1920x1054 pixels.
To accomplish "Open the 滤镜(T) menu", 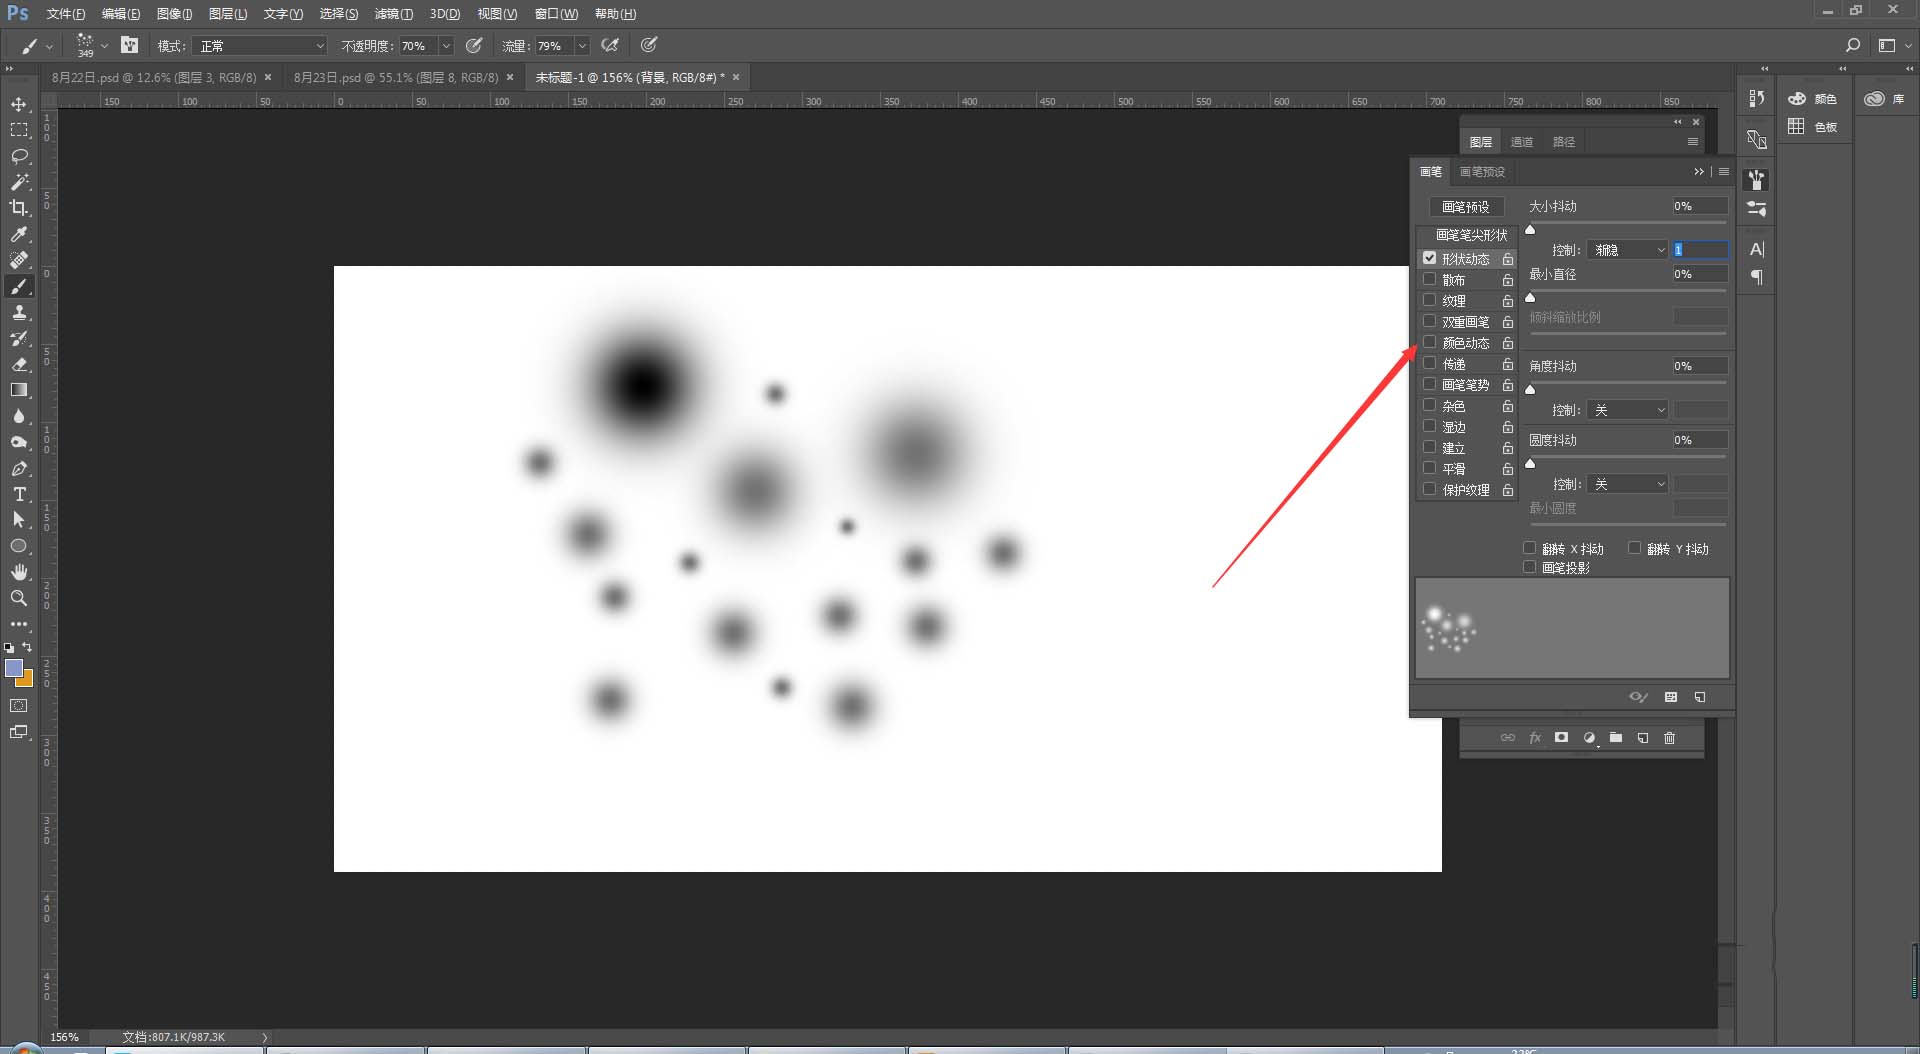I will pos(394,14).
